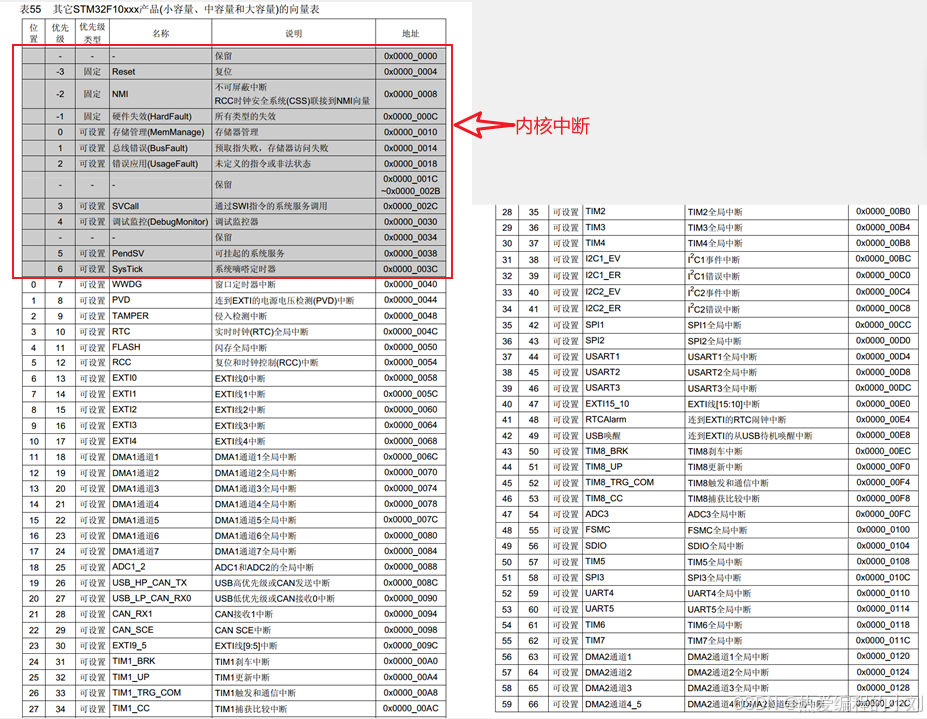Select address 0x0000_003C
The width and height of the screenshot is (927, 719).
(410, 268)
